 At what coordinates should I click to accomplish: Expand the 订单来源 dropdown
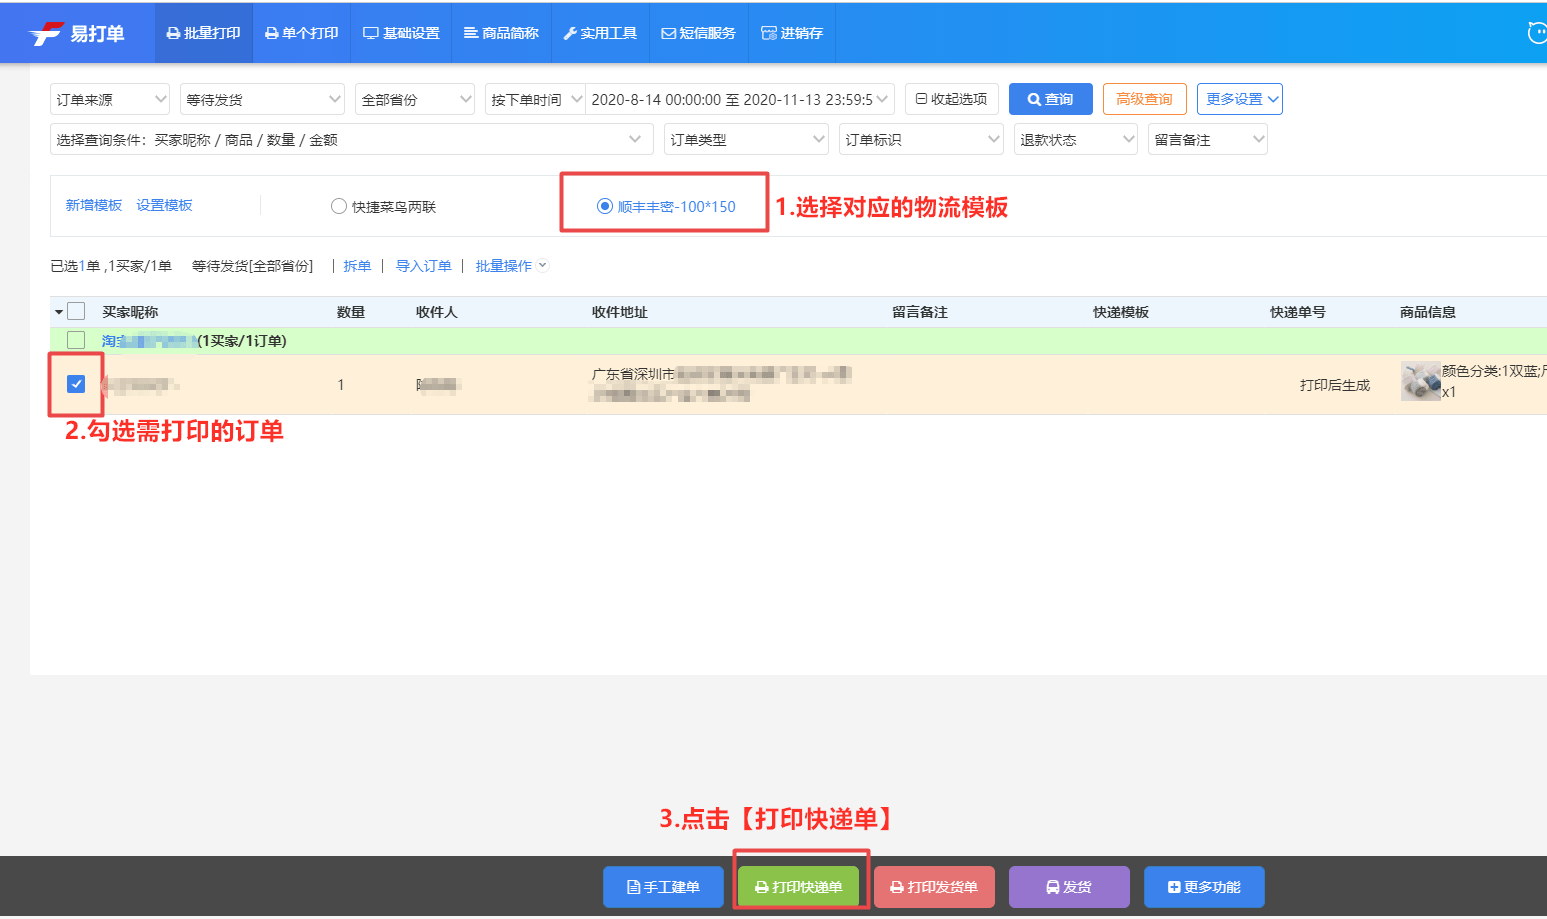pos(110,99)
